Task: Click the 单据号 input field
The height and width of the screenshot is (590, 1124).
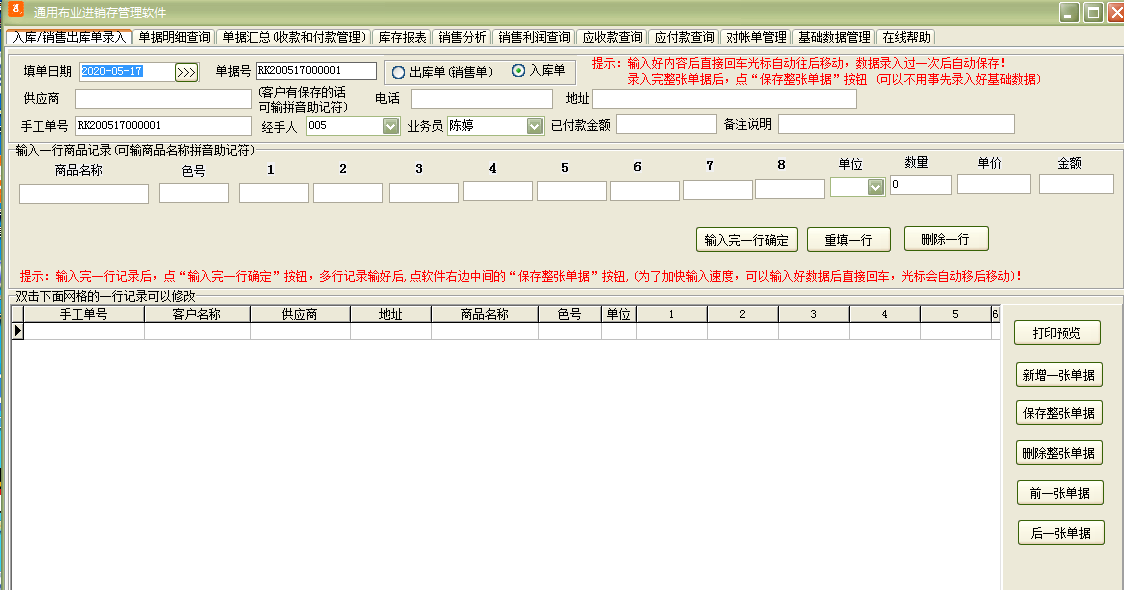Action: pos(316,71)
